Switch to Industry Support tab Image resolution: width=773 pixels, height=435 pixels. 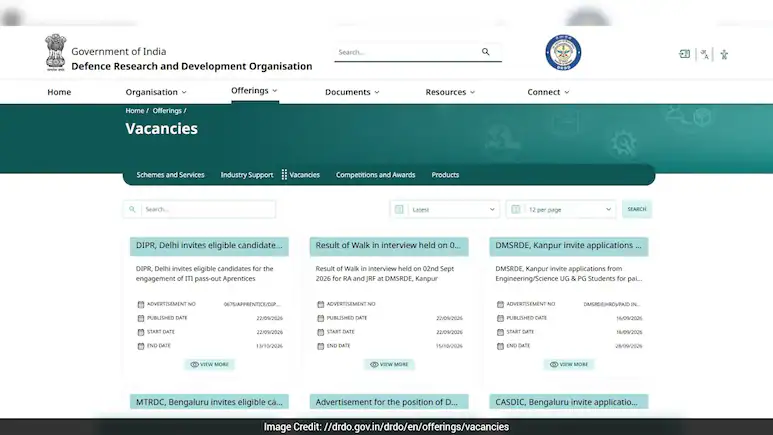[246, 175]
